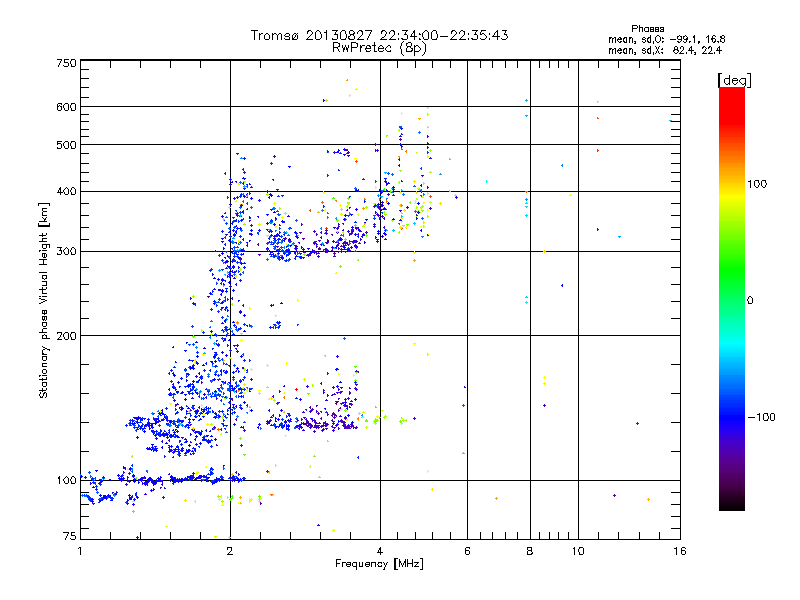The image size is (800, 600).
Task: Click the y-axis tick label '300'
Action: pyautogui.click(x=66, y=252)
